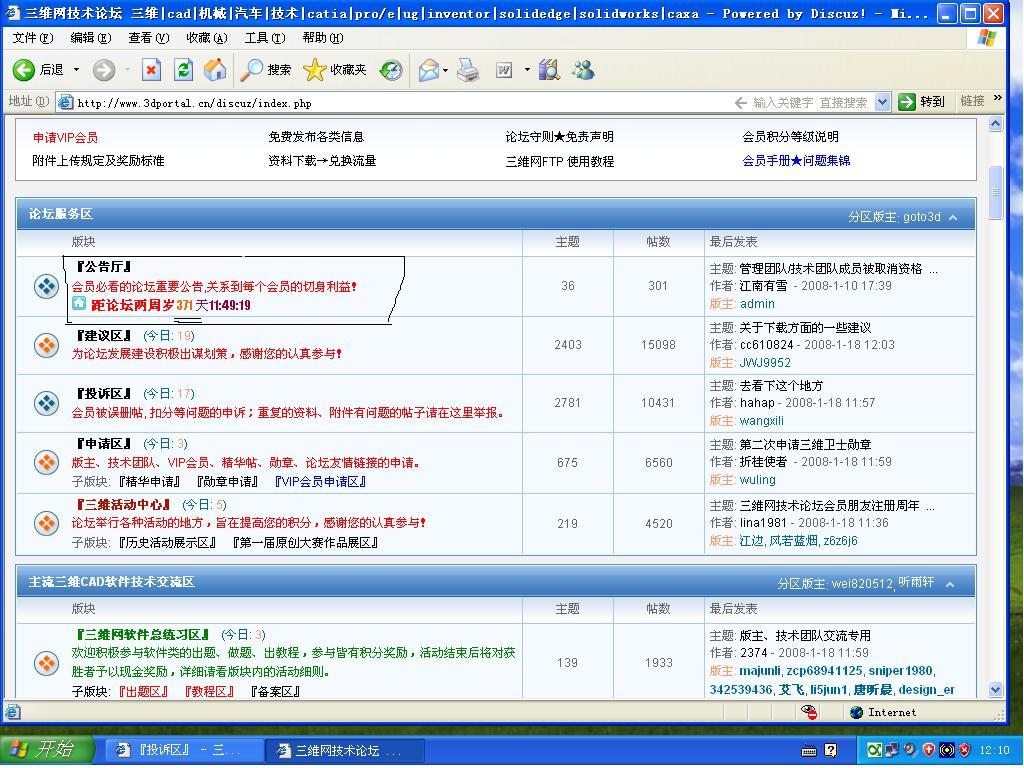Open moderator admin profile link
Viewport: 1024px width, 768px height.
(757, 304)
